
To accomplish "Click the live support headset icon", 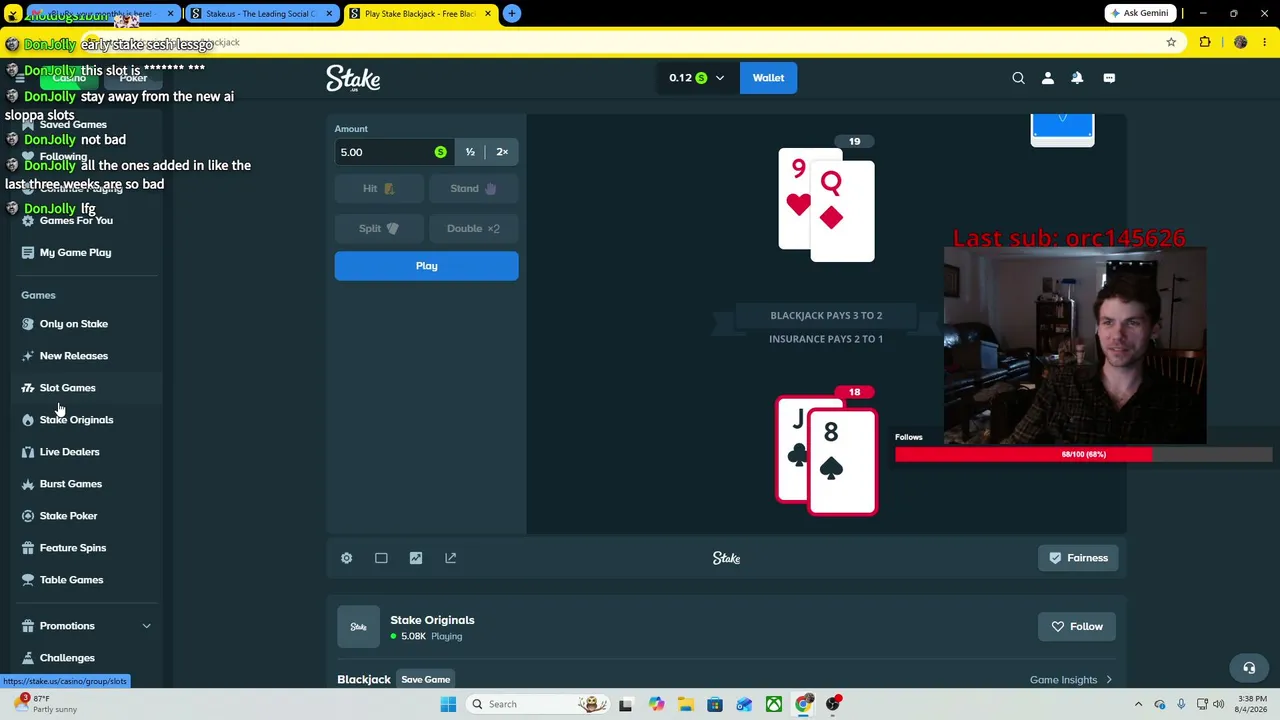I will tap(1249, 668).
